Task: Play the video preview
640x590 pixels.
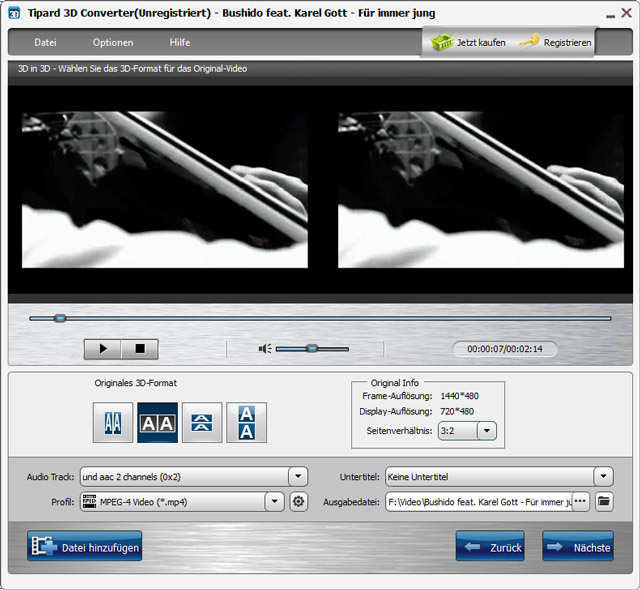Action: click(103, 349)
